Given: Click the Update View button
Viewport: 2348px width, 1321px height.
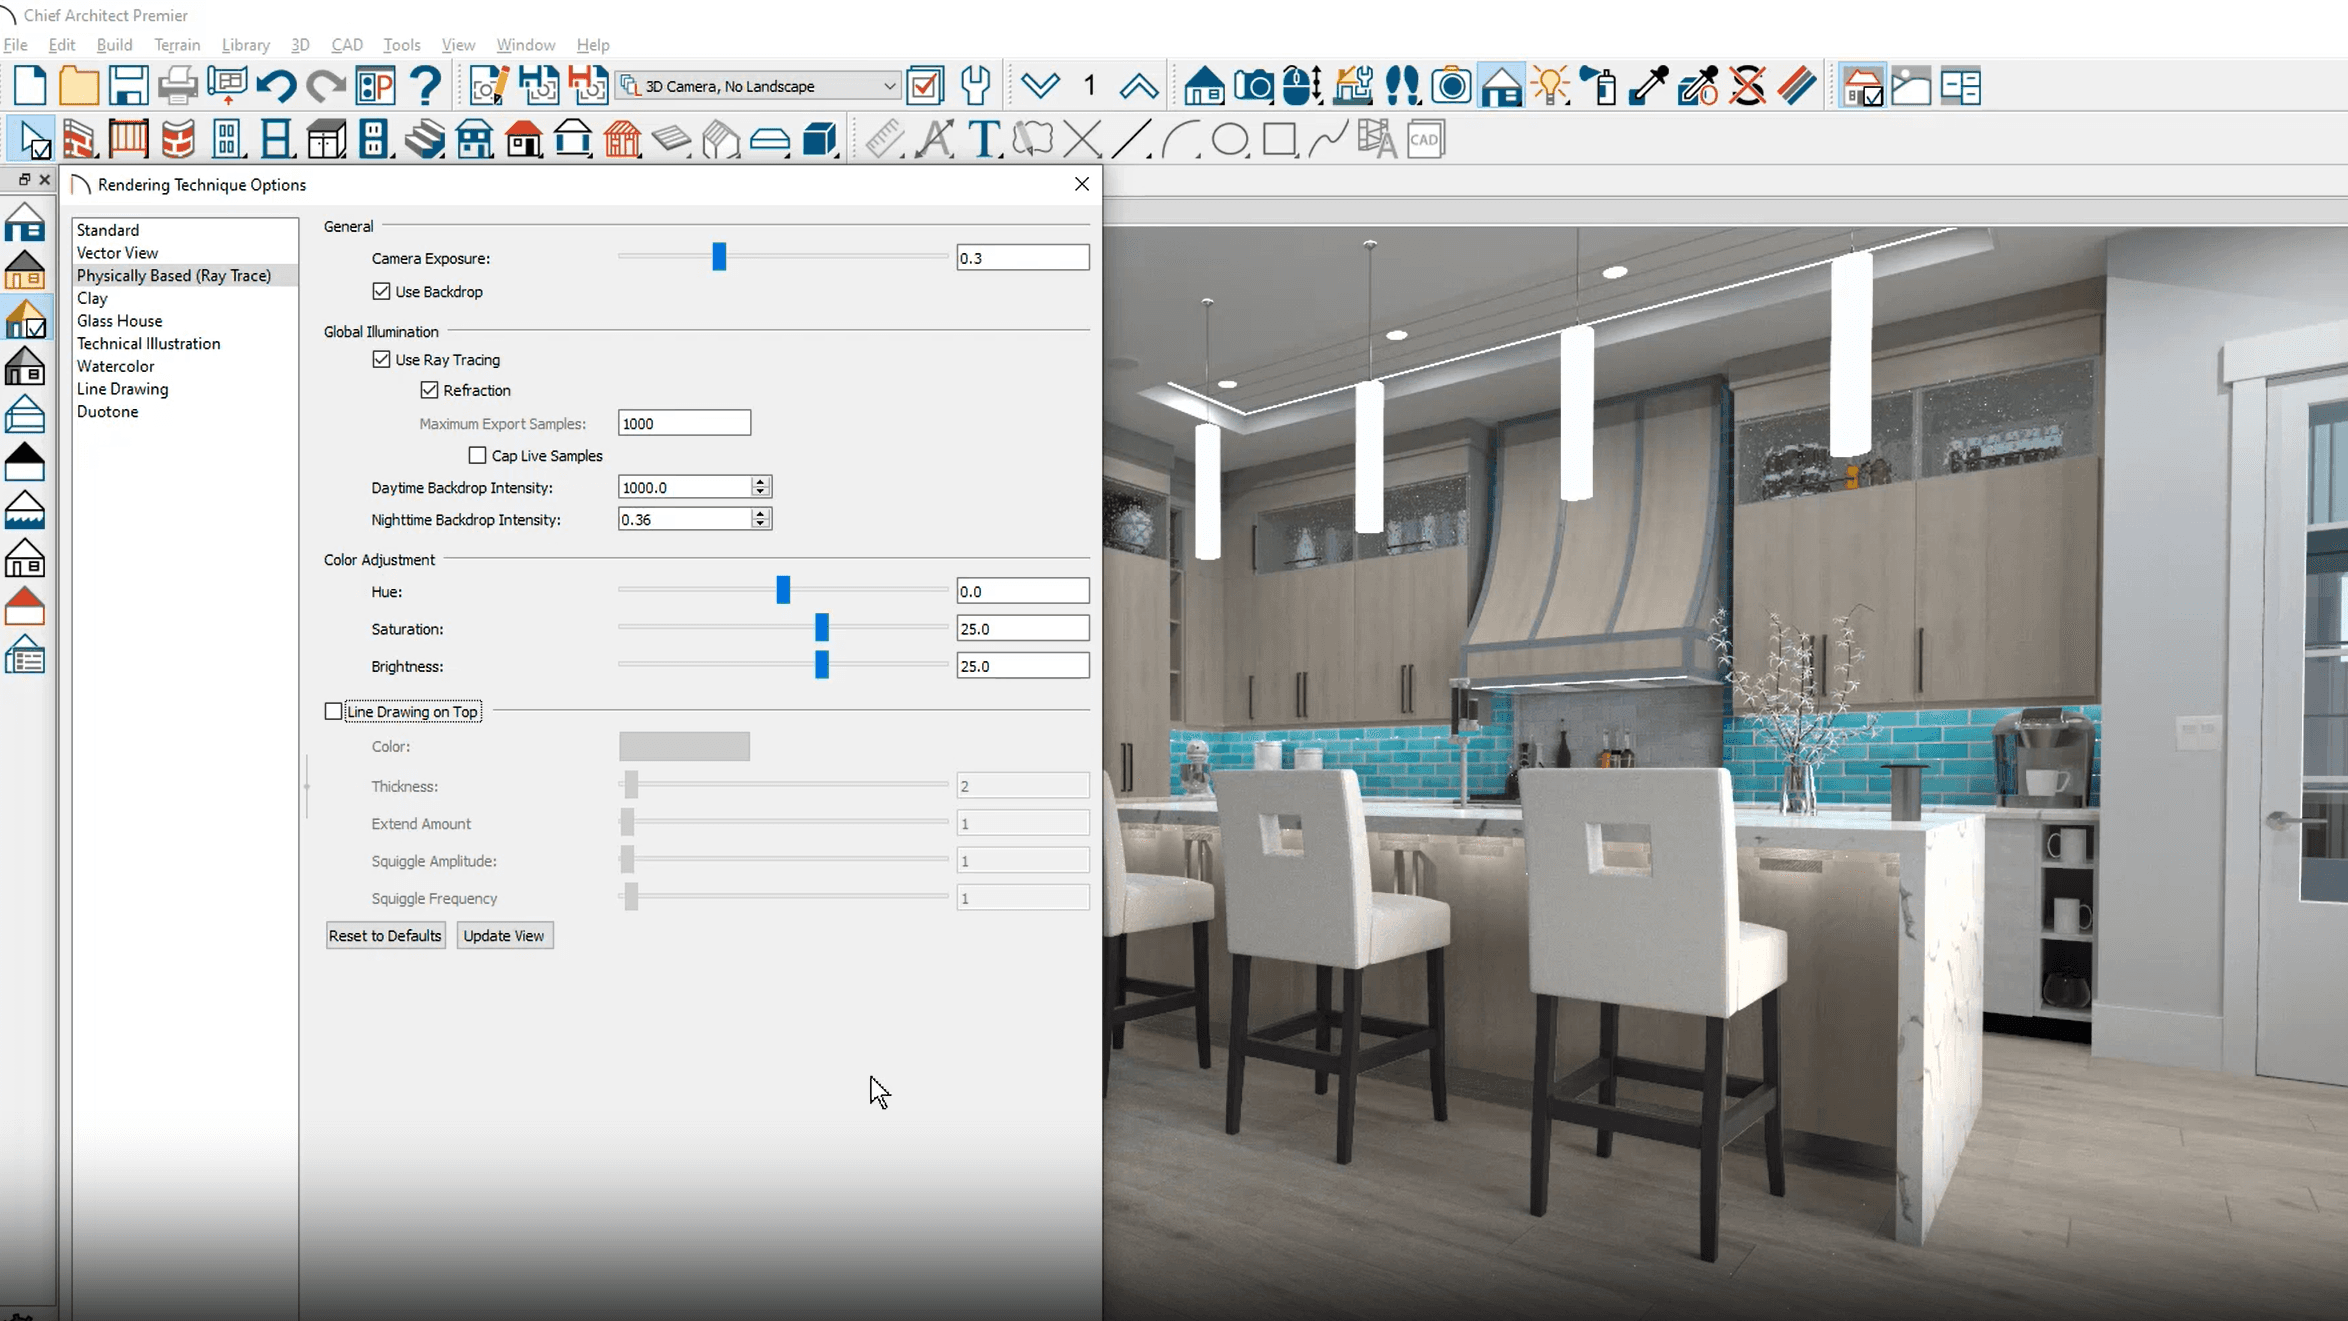Looking at the screenshot, I should (503, 935).
